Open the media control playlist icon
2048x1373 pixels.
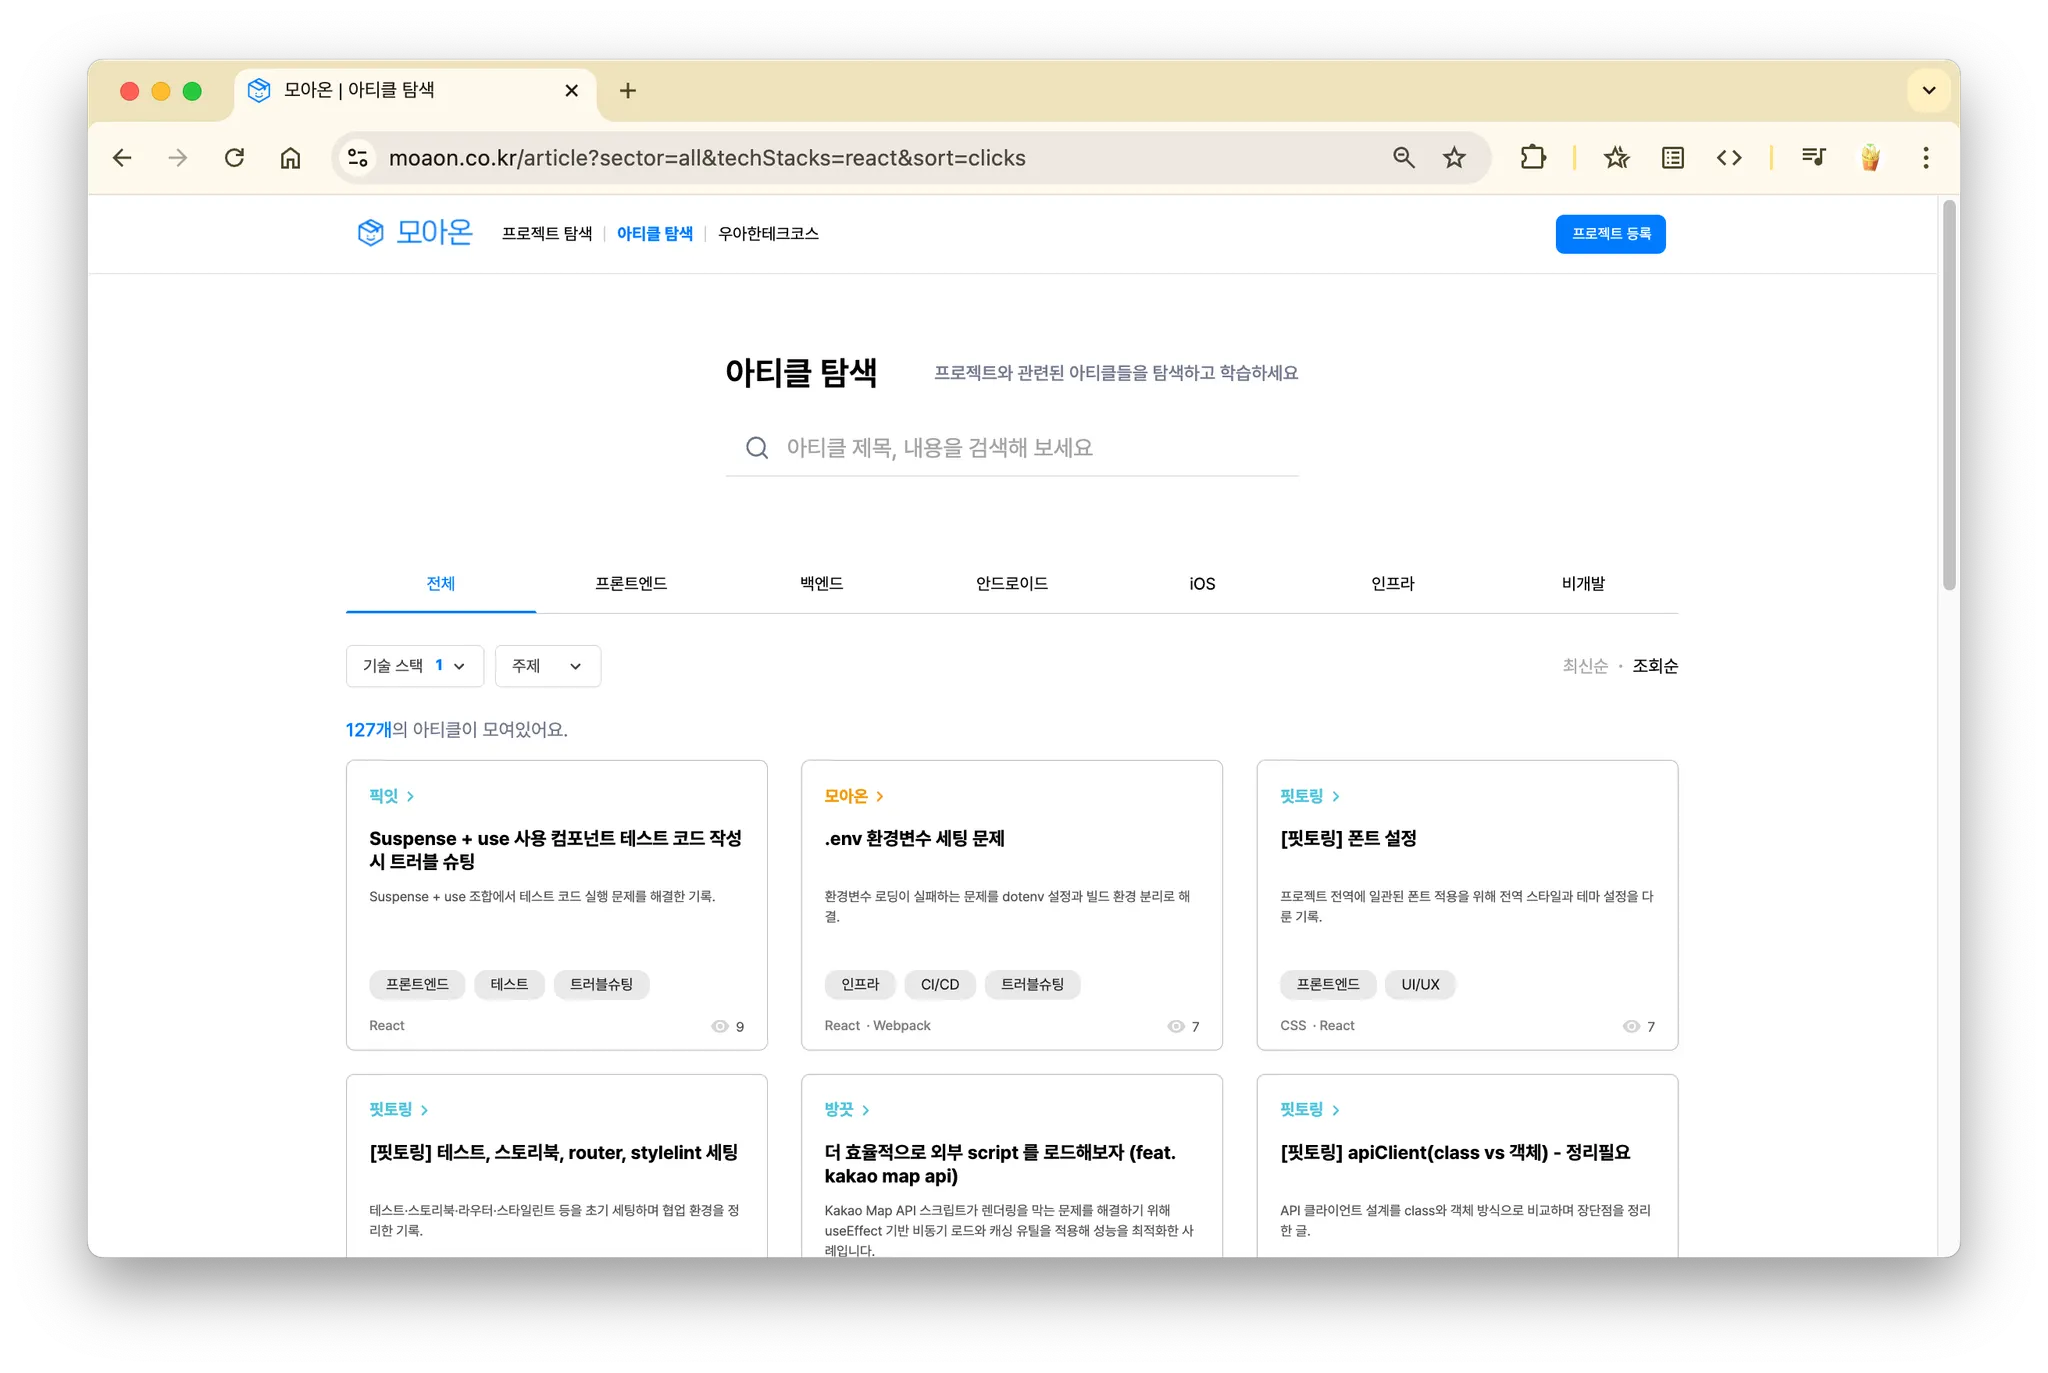pyautogui.click(x=1813, y=158)
